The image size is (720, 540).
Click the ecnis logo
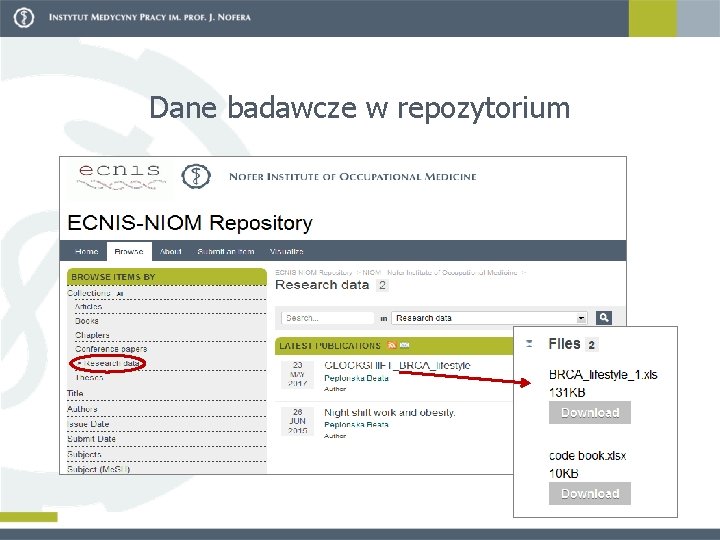(x=120, y=177)
